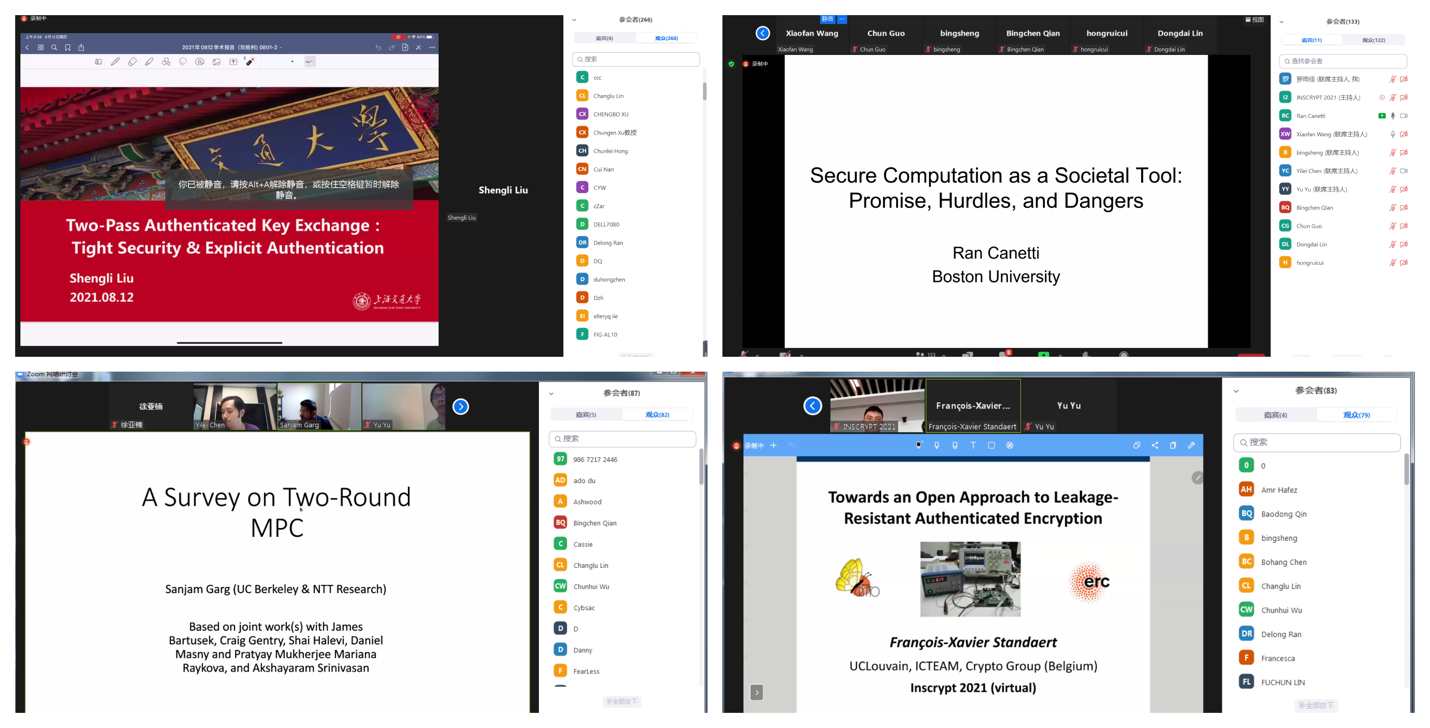Screen dimensions: 1430x728
Task: Collapse the 参会者(87) panel using its chevron
Action: tap(551, 393)
